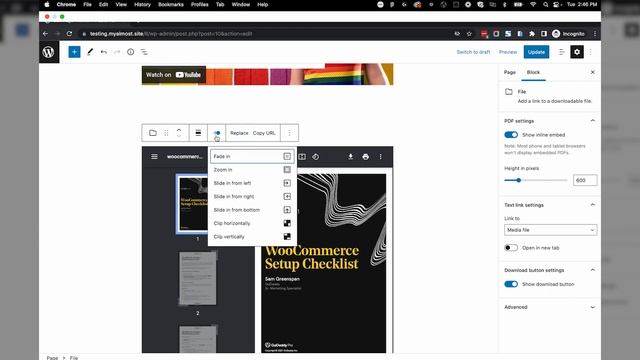Open Chrome Profiles menu
640x360 pixels.
200,4
